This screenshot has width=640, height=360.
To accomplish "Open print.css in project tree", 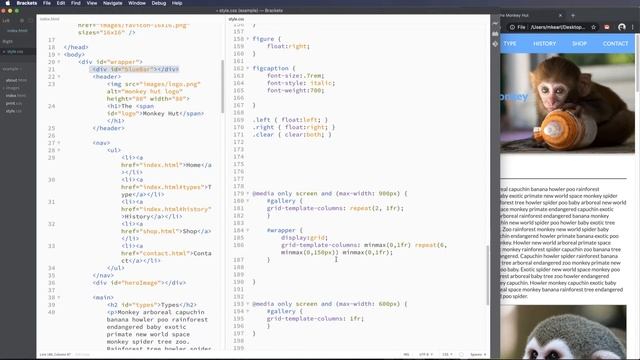I will 14,103.
